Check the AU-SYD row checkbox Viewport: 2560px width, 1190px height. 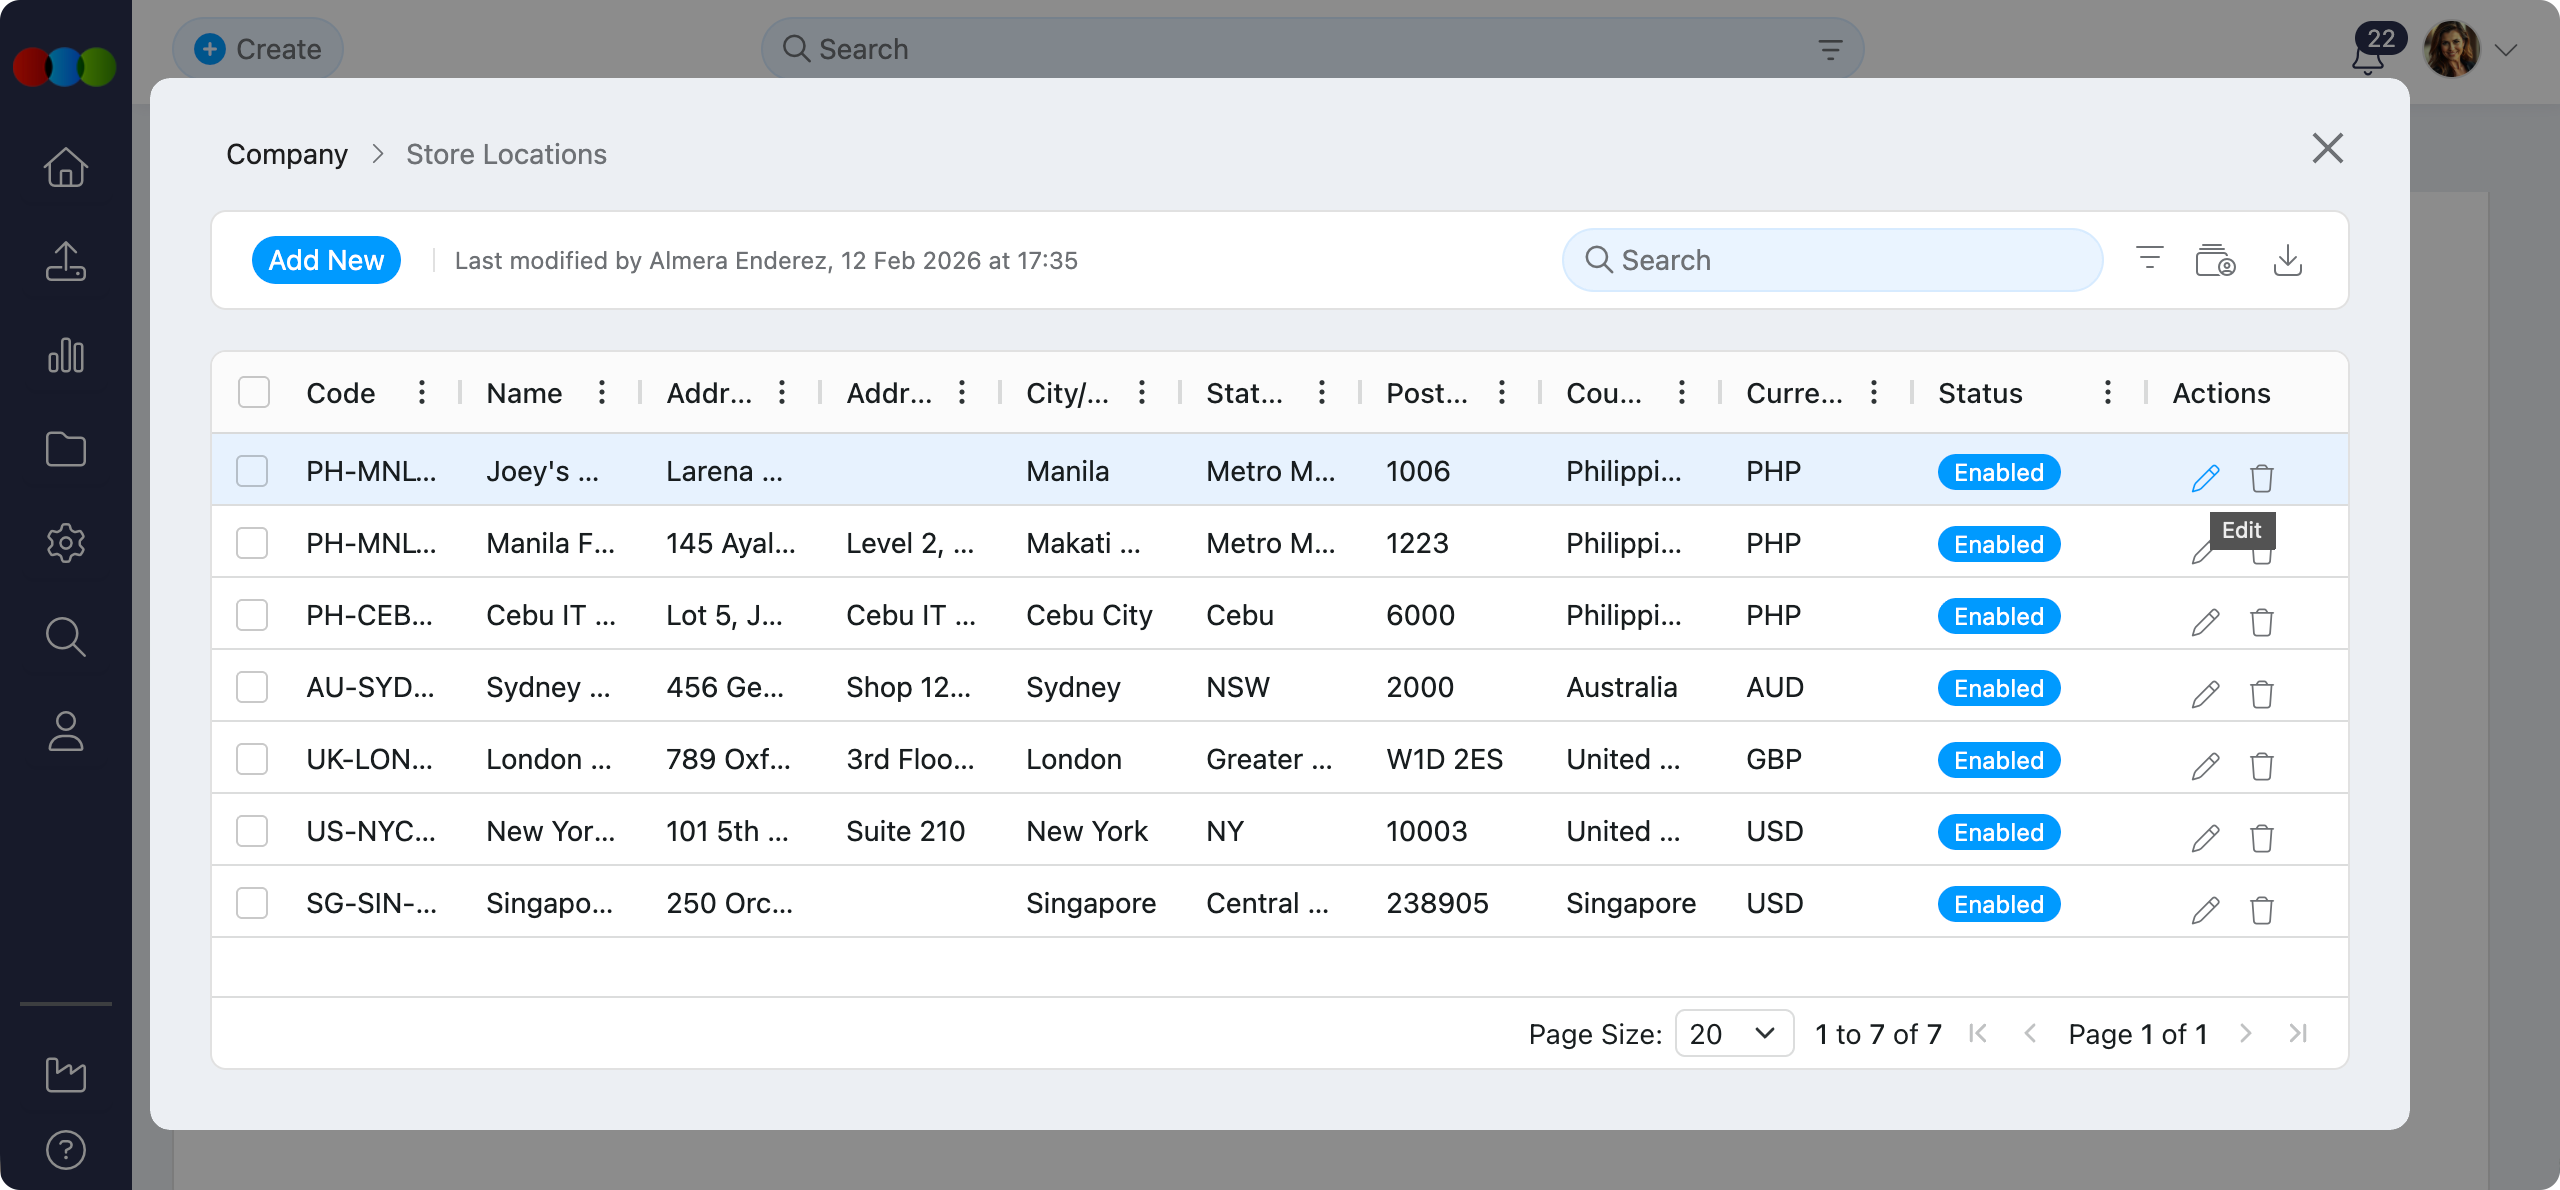point(252,687)
